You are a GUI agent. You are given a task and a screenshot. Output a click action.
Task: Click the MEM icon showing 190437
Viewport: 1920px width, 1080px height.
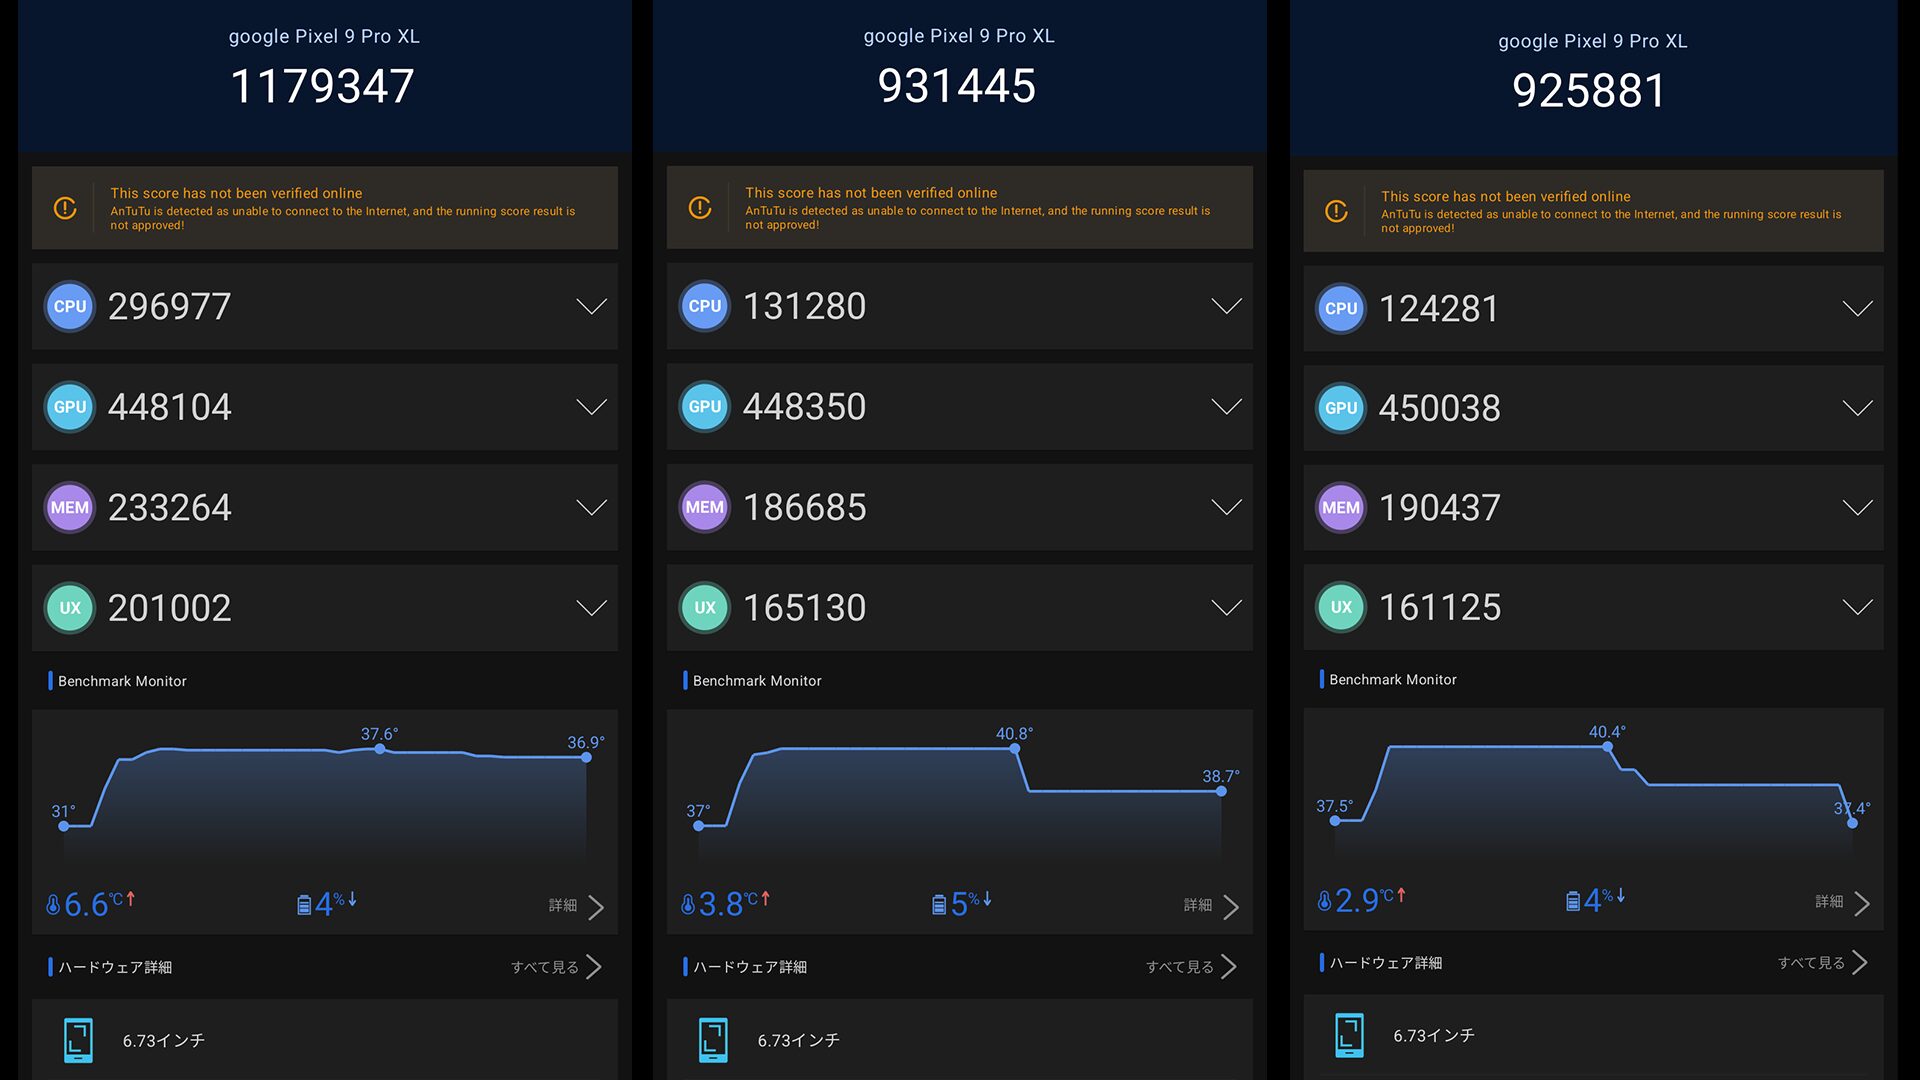click(1341, 508)
